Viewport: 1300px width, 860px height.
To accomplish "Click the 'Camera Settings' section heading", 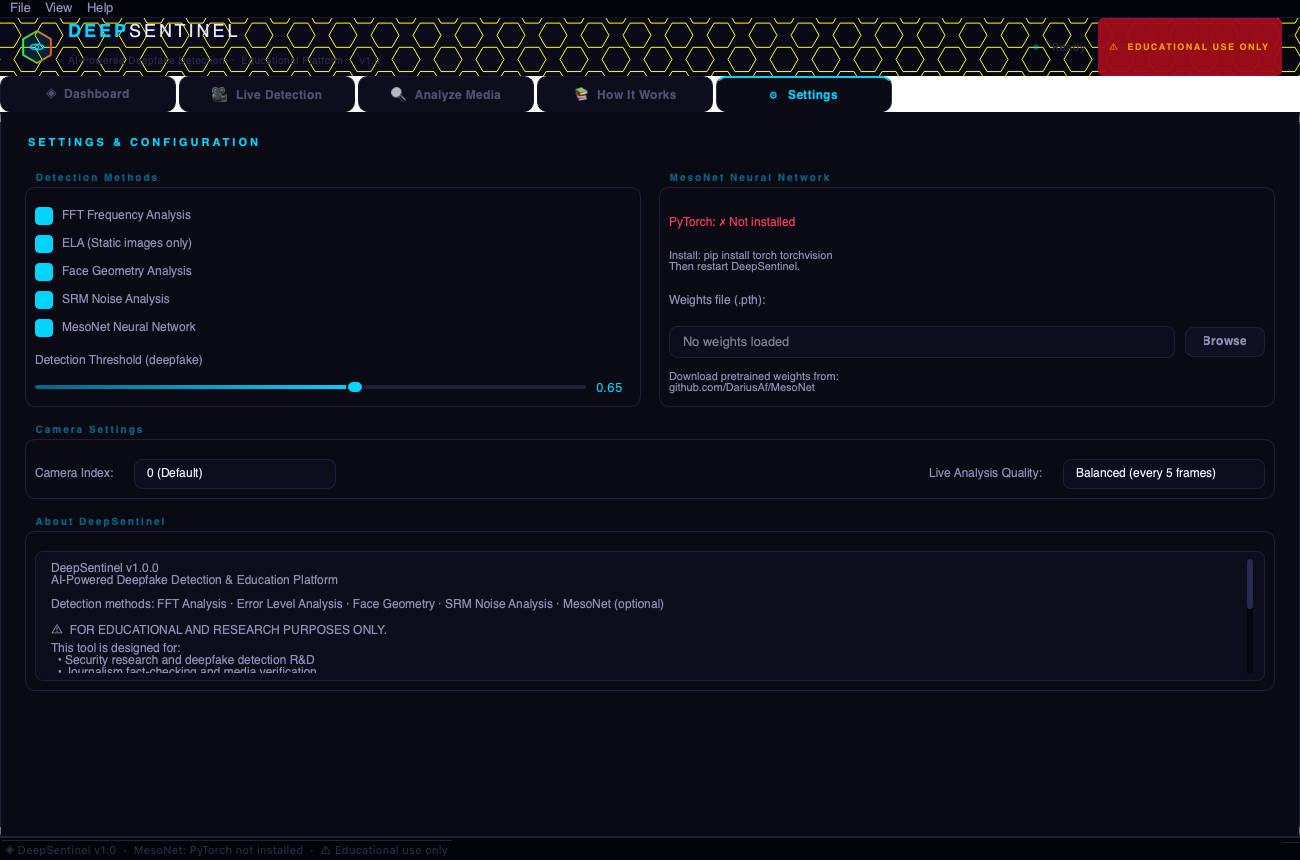I will pyautogui.click(x=89, y=429).
